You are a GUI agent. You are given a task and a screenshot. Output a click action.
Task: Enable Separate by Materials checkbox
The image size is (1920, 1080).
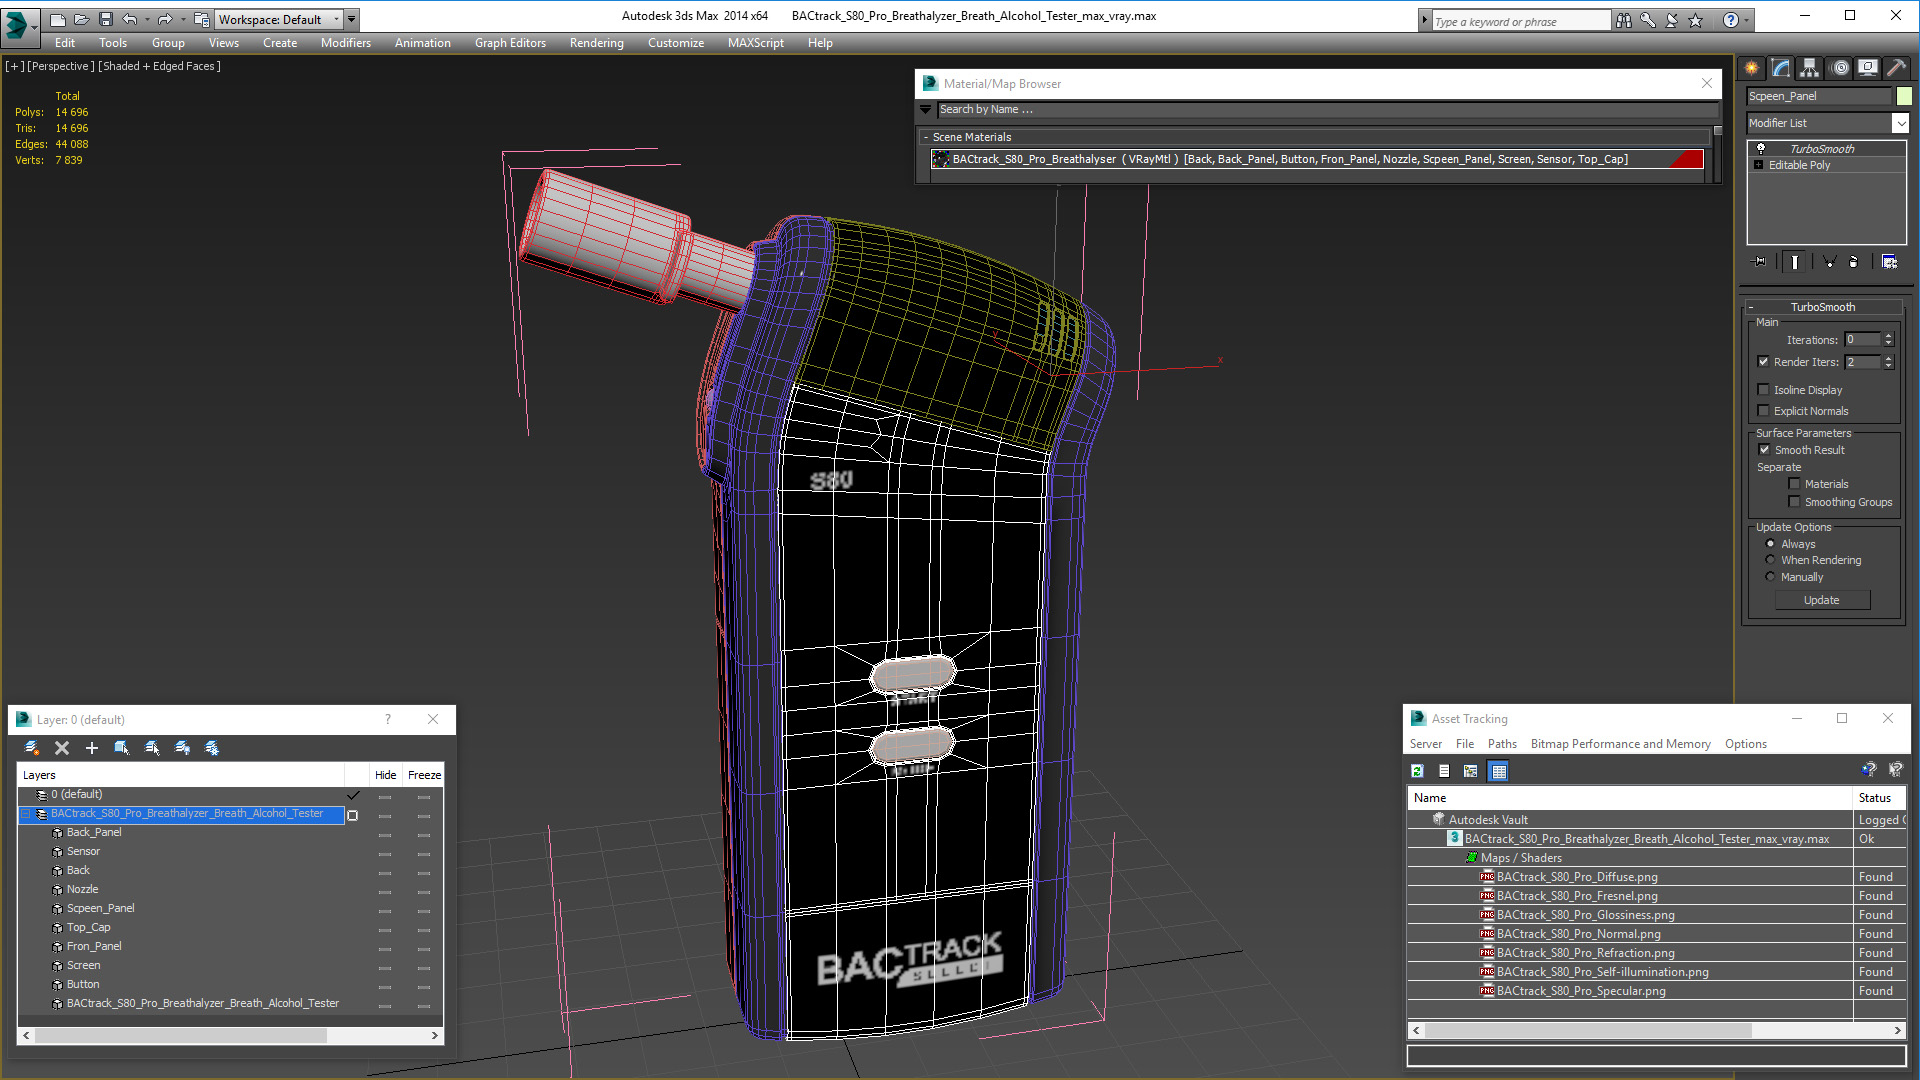pos(1794,484)
